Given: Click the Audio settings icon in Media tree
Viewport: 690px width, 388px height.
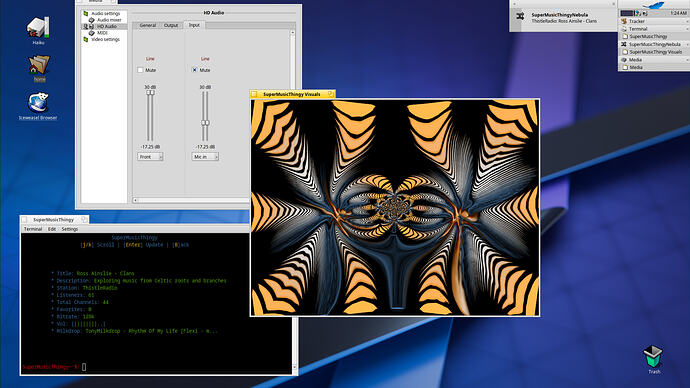Looking at the screenshot, I should [86, 14].
